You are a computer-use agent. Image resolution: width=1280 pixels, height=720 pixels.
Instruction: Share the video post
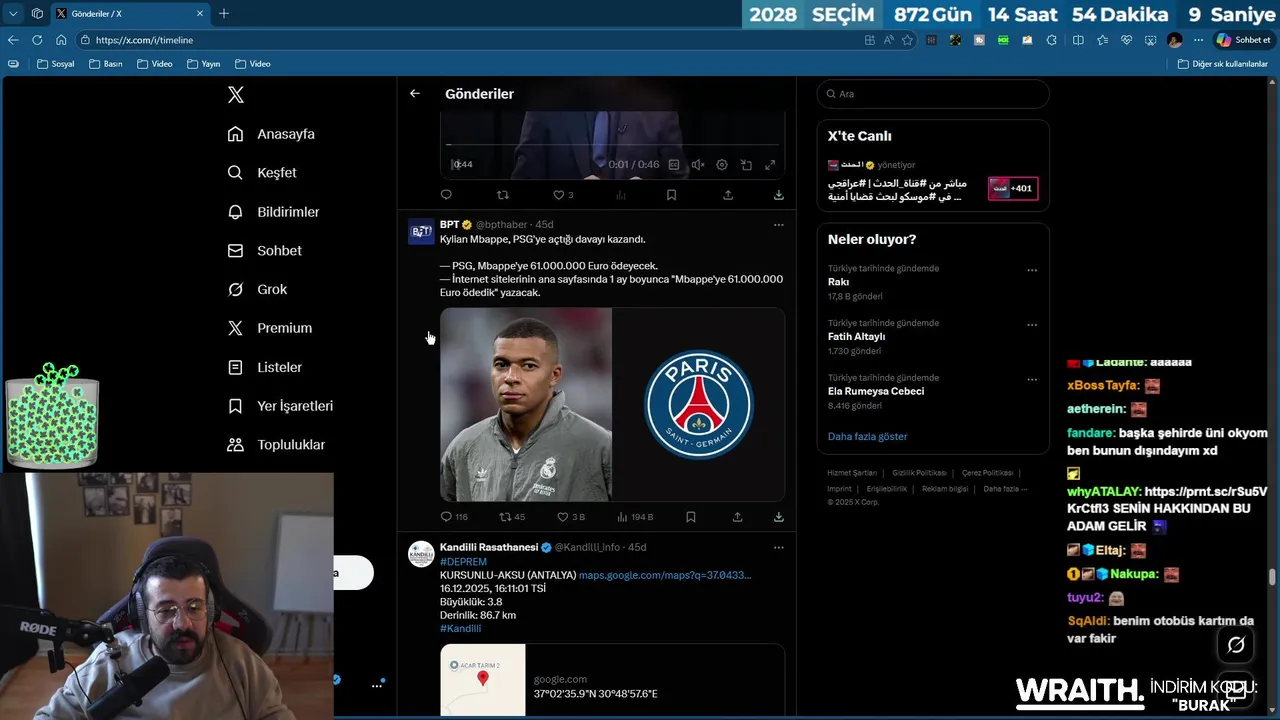click(728, 195)
